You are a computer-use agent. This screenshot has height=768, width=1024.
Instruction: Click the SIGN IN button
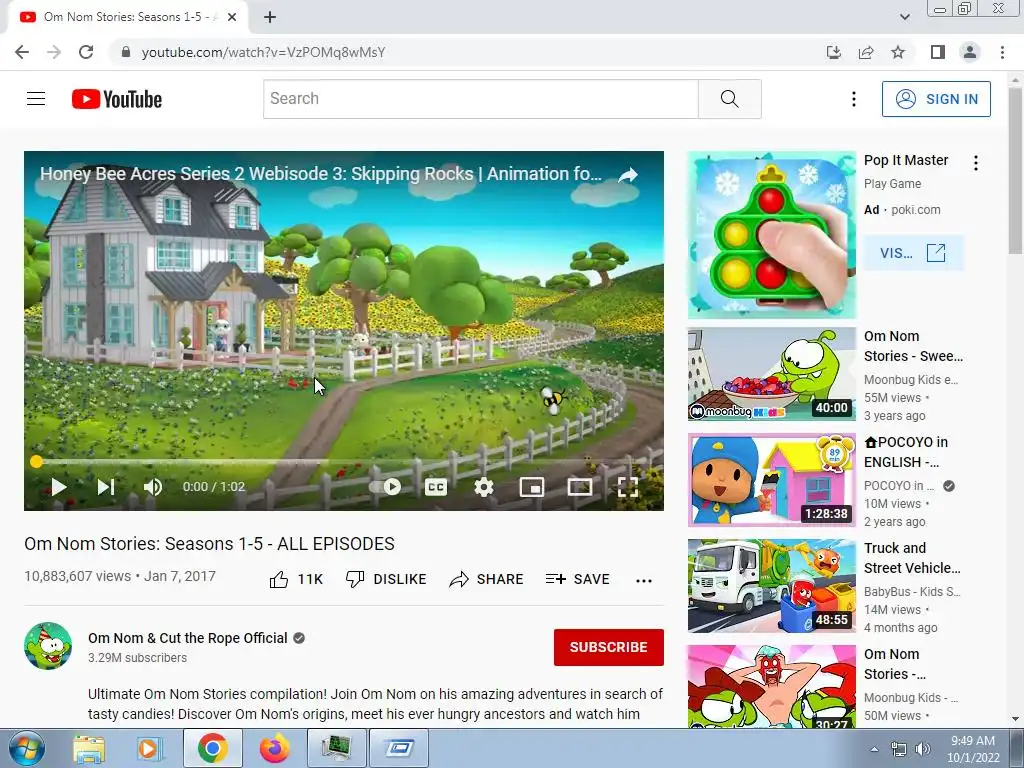click(936, 99)
